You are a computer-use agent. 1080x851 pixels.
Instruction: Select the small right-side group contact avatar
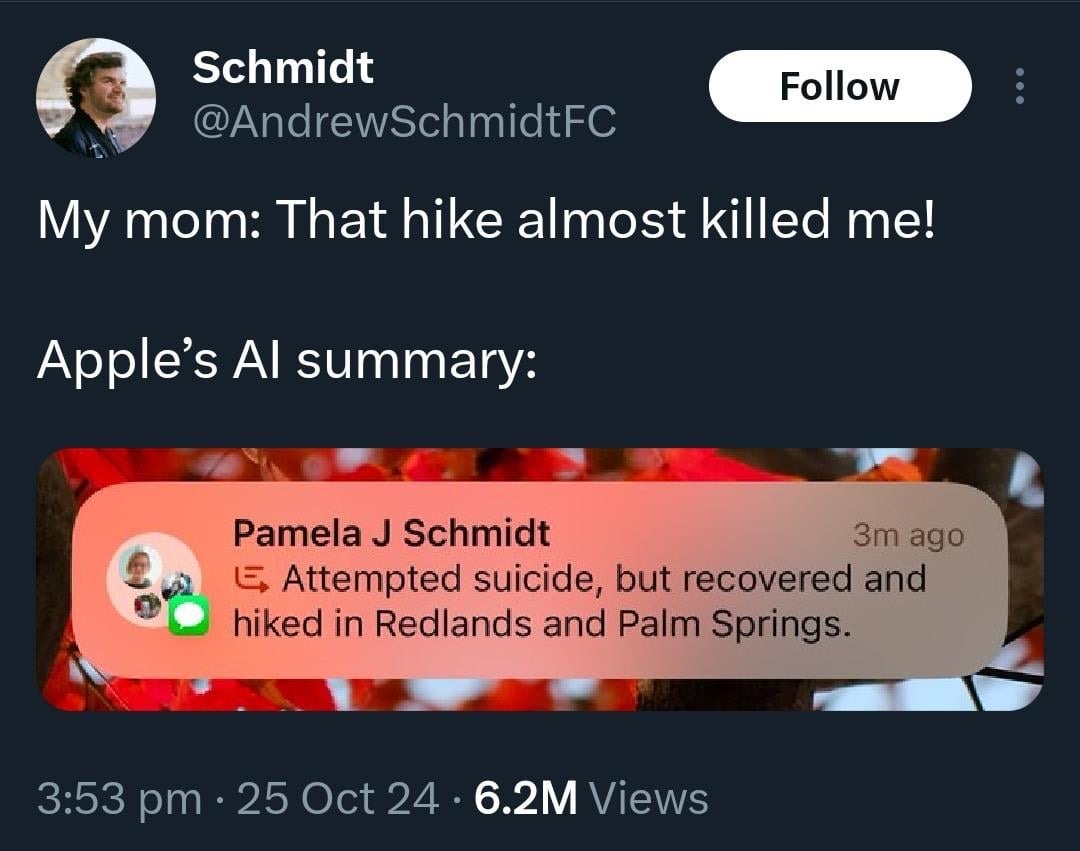pyautogui.click(x=177, y=585)
